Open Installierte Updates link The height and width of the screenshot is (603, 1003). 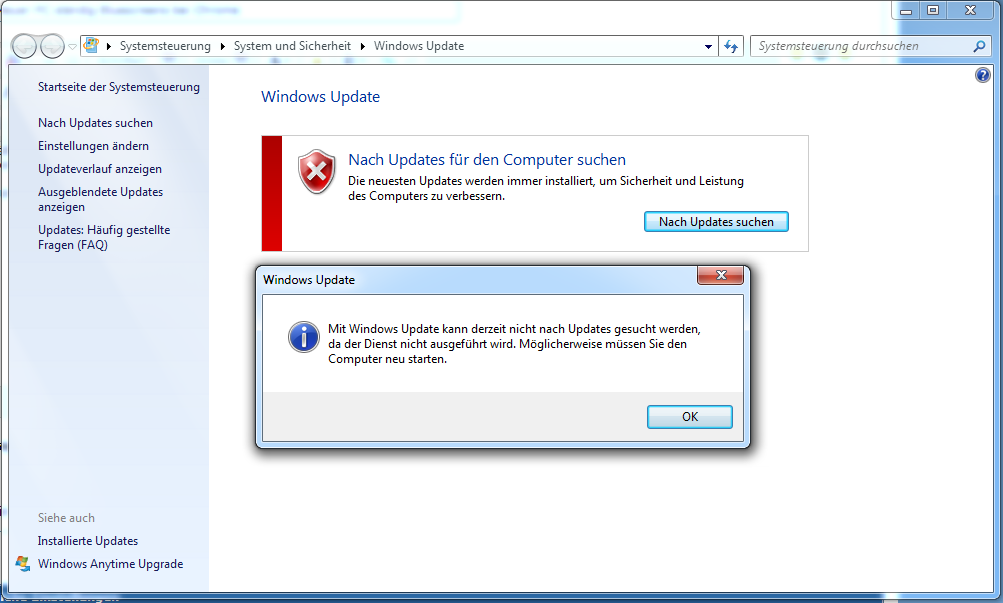[88, 541]
